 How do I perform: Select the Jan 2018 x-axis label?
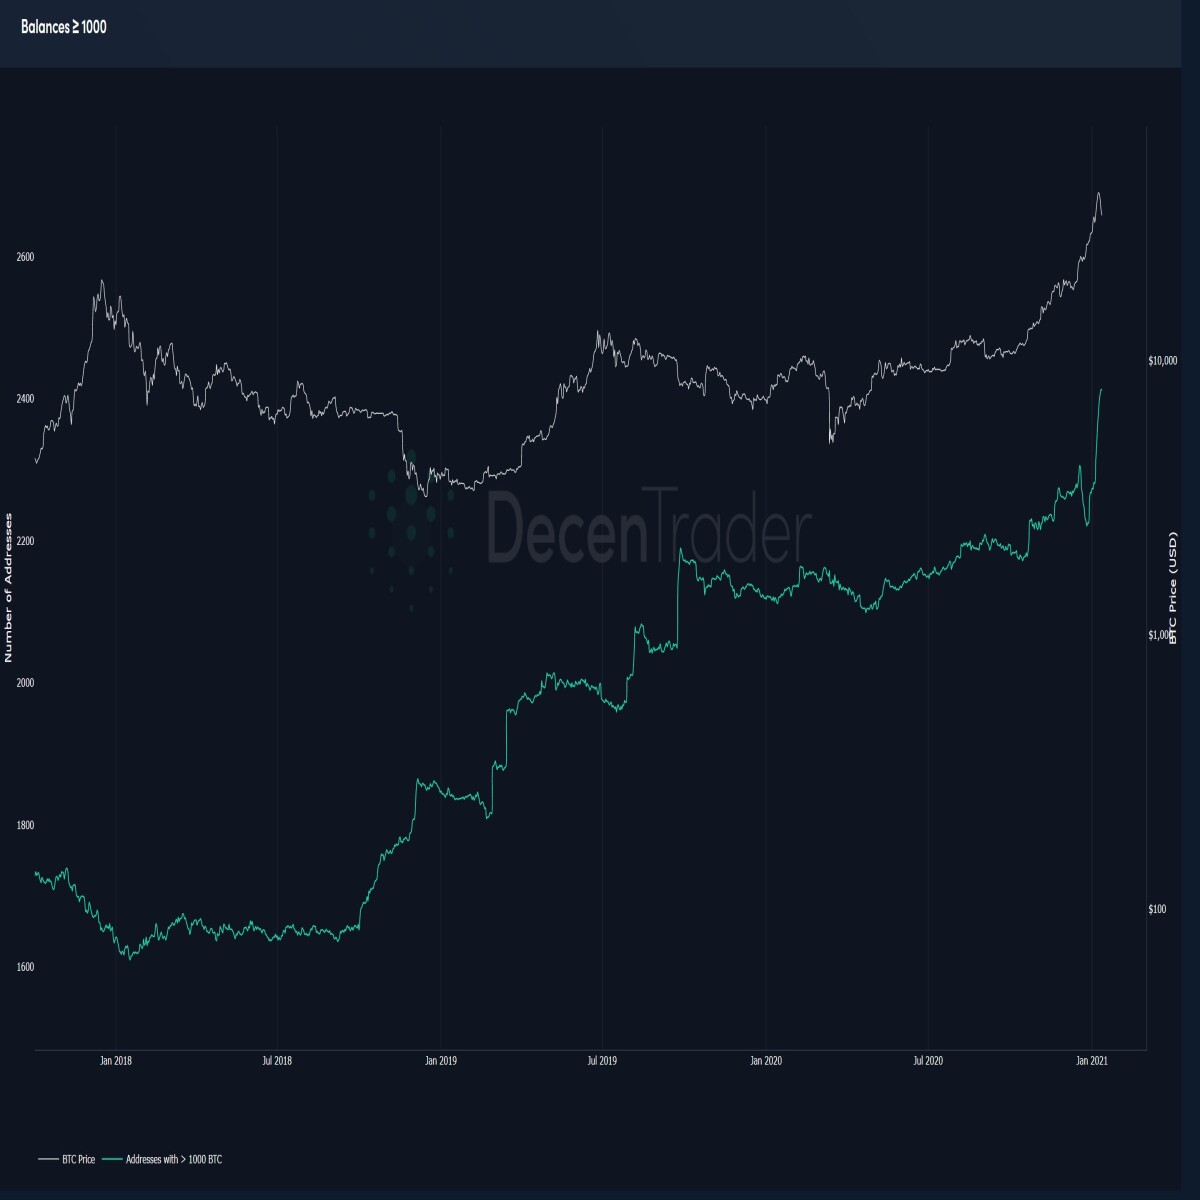[116, 1061]
